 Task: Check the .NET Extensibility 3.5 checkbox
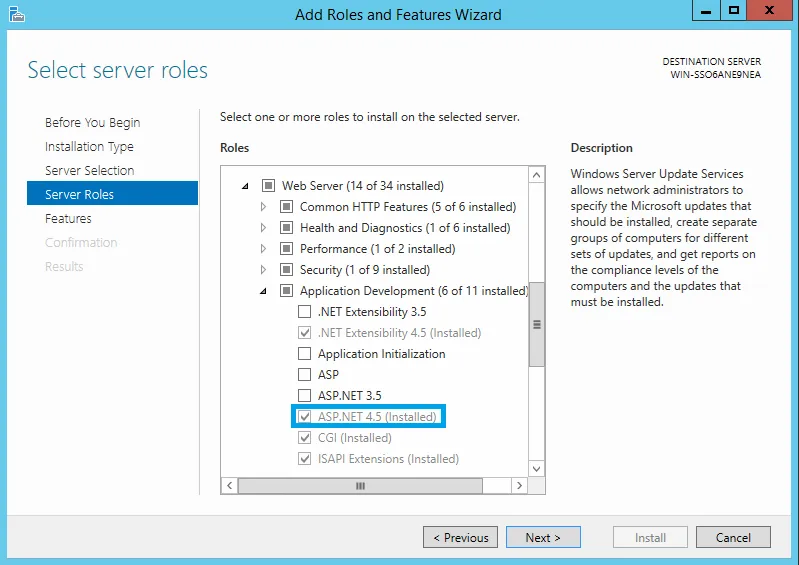tap(305, 312)
